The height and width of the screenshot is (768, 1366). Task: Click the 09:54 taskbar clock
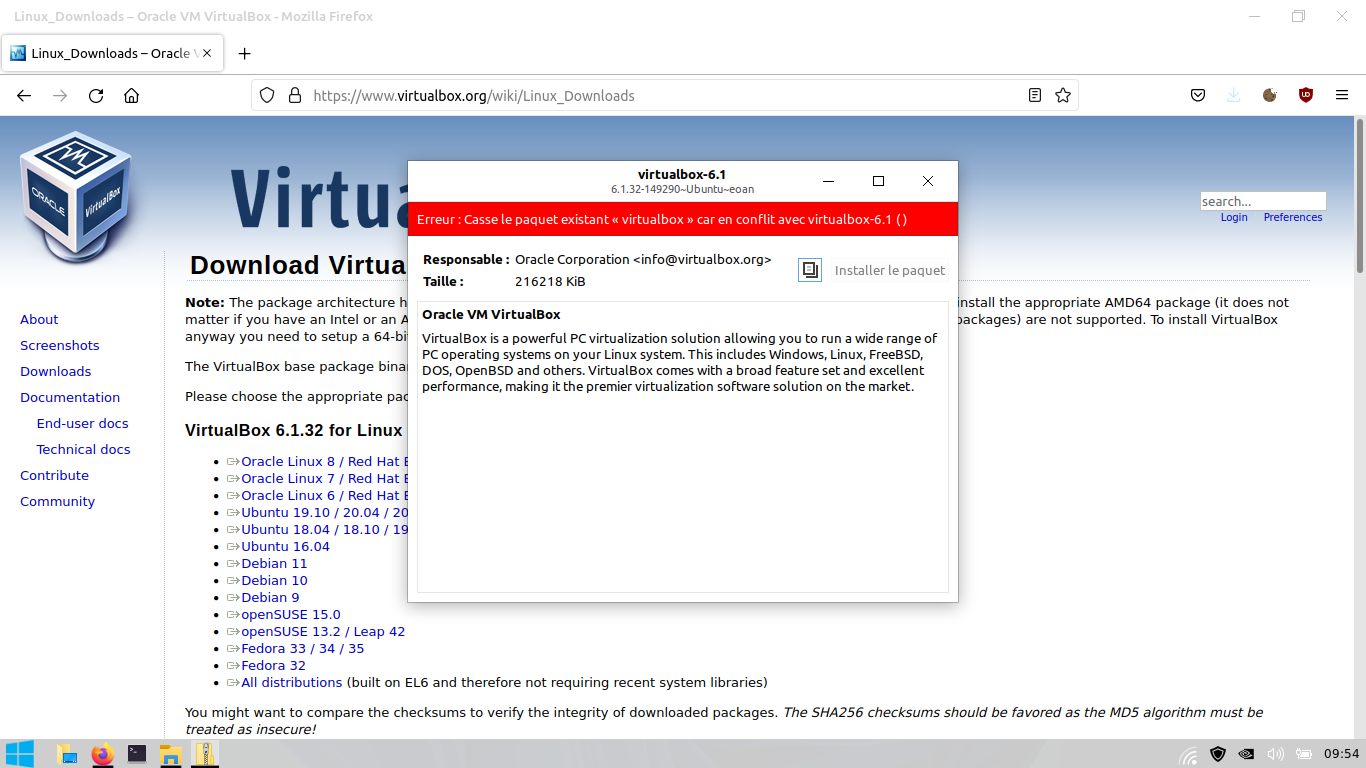tap(1341, 754)
